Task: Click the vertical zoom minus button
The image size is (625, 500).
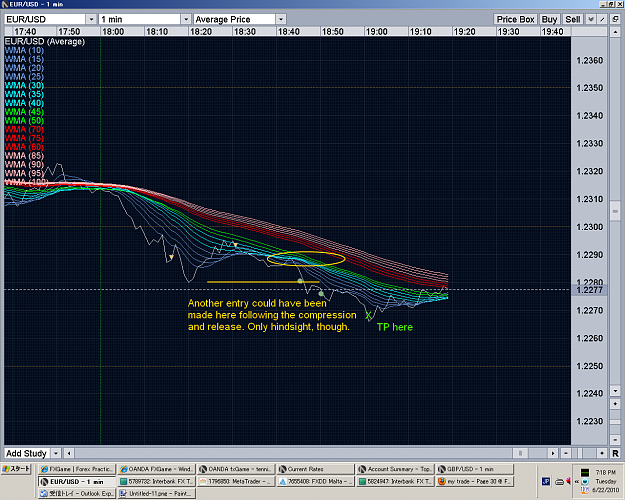Action: click(x=615, y=439)
